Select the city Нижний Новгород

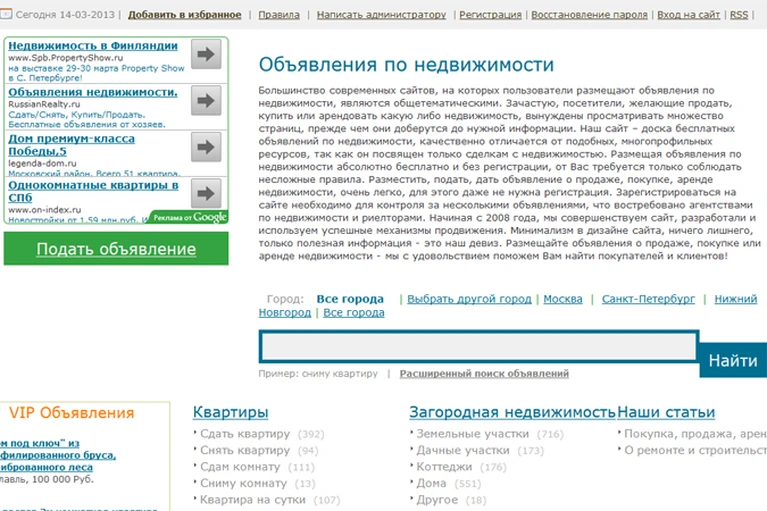[735, 299]
